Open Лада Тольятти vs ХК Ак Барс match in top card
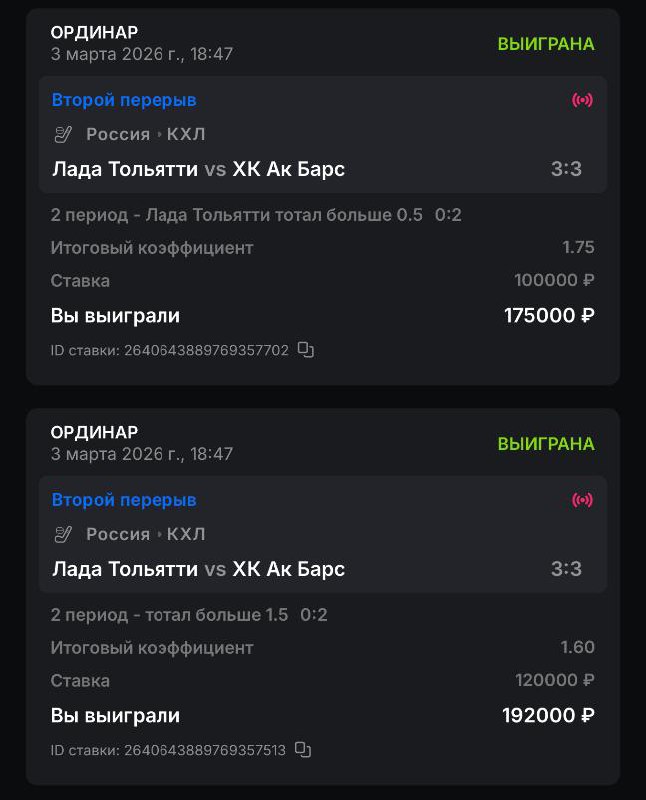Image resolution: width=646 pixels, height=800 pixels. click(x=198, y=169)
